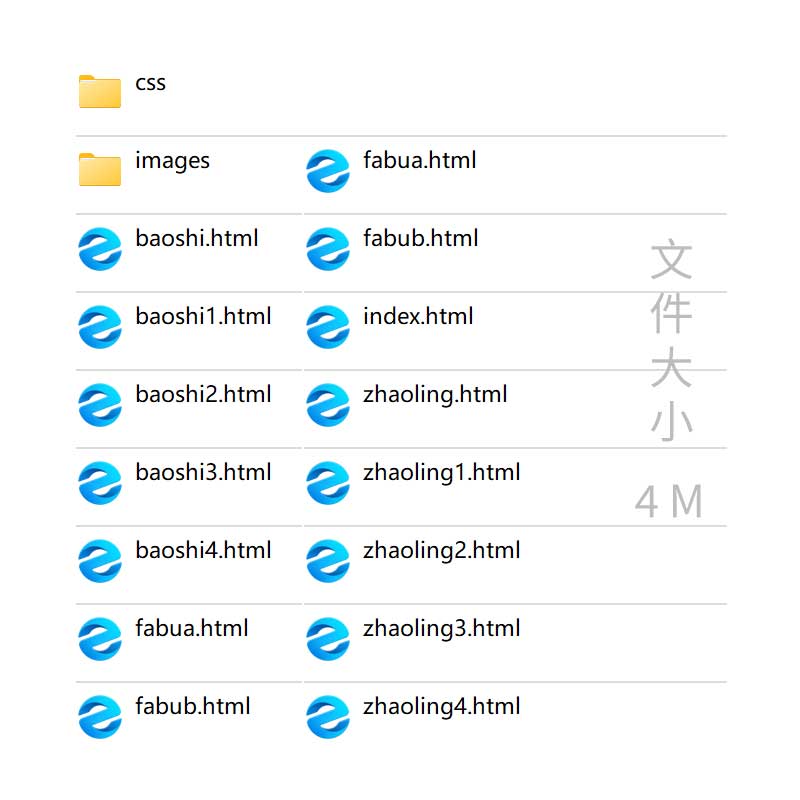The height and width of the screenshot is (800, 800).
Task: Click the icon next to baoshi1.html
Action: click(100, 327)
